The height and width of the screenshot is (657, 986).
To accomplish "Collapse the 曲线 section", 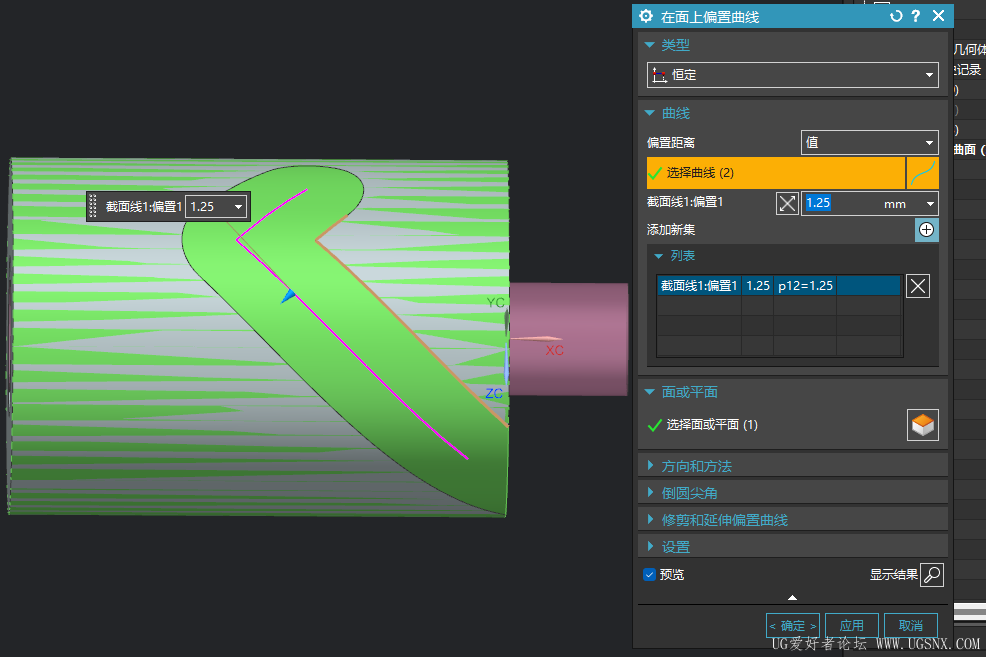I will pyautogui.click(x=650, y=113).
